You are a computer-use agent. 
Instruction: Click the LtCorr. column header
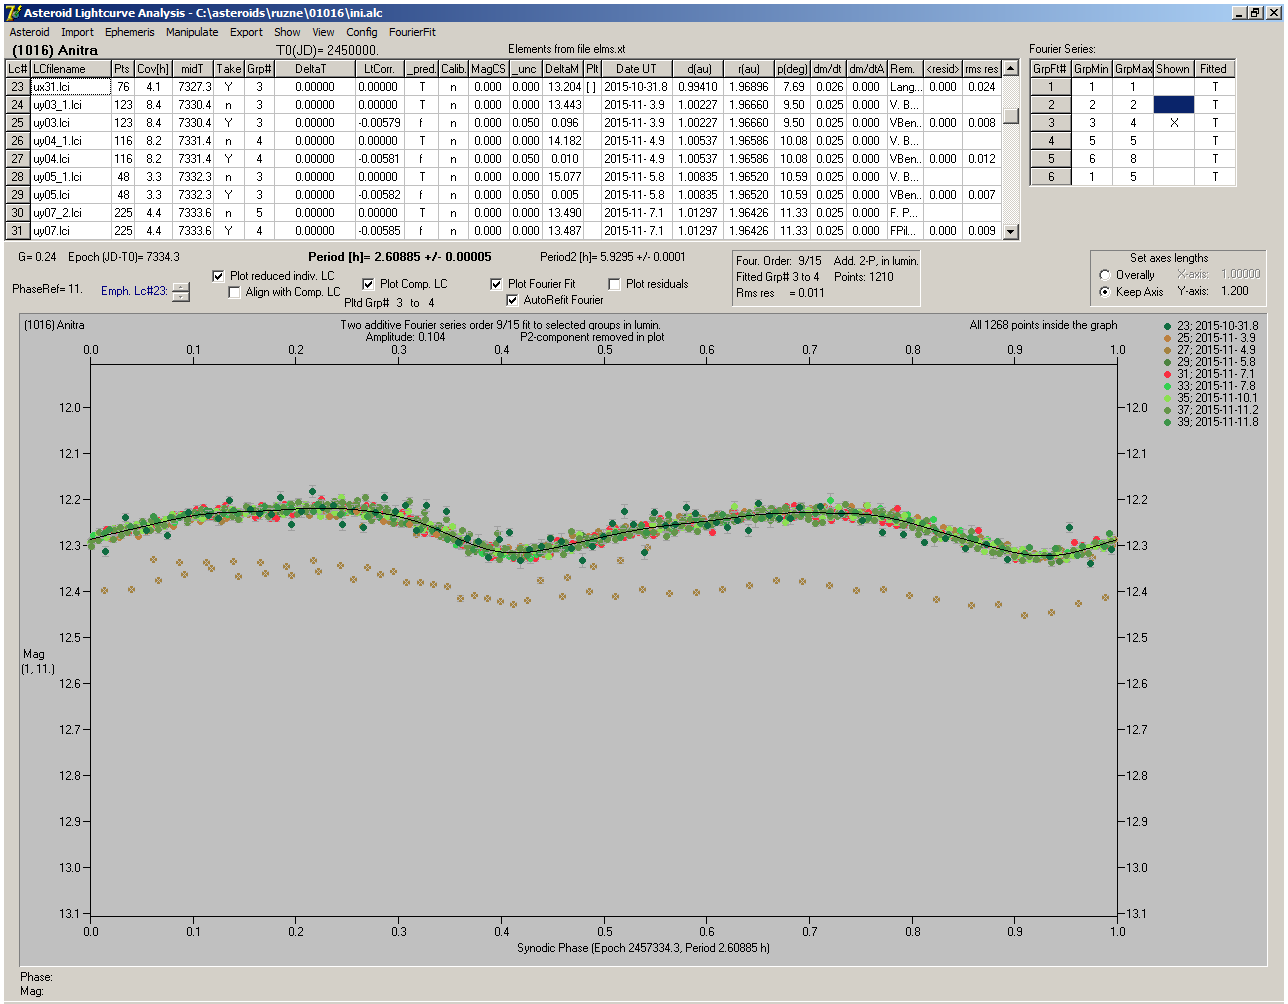coord(380,69)
